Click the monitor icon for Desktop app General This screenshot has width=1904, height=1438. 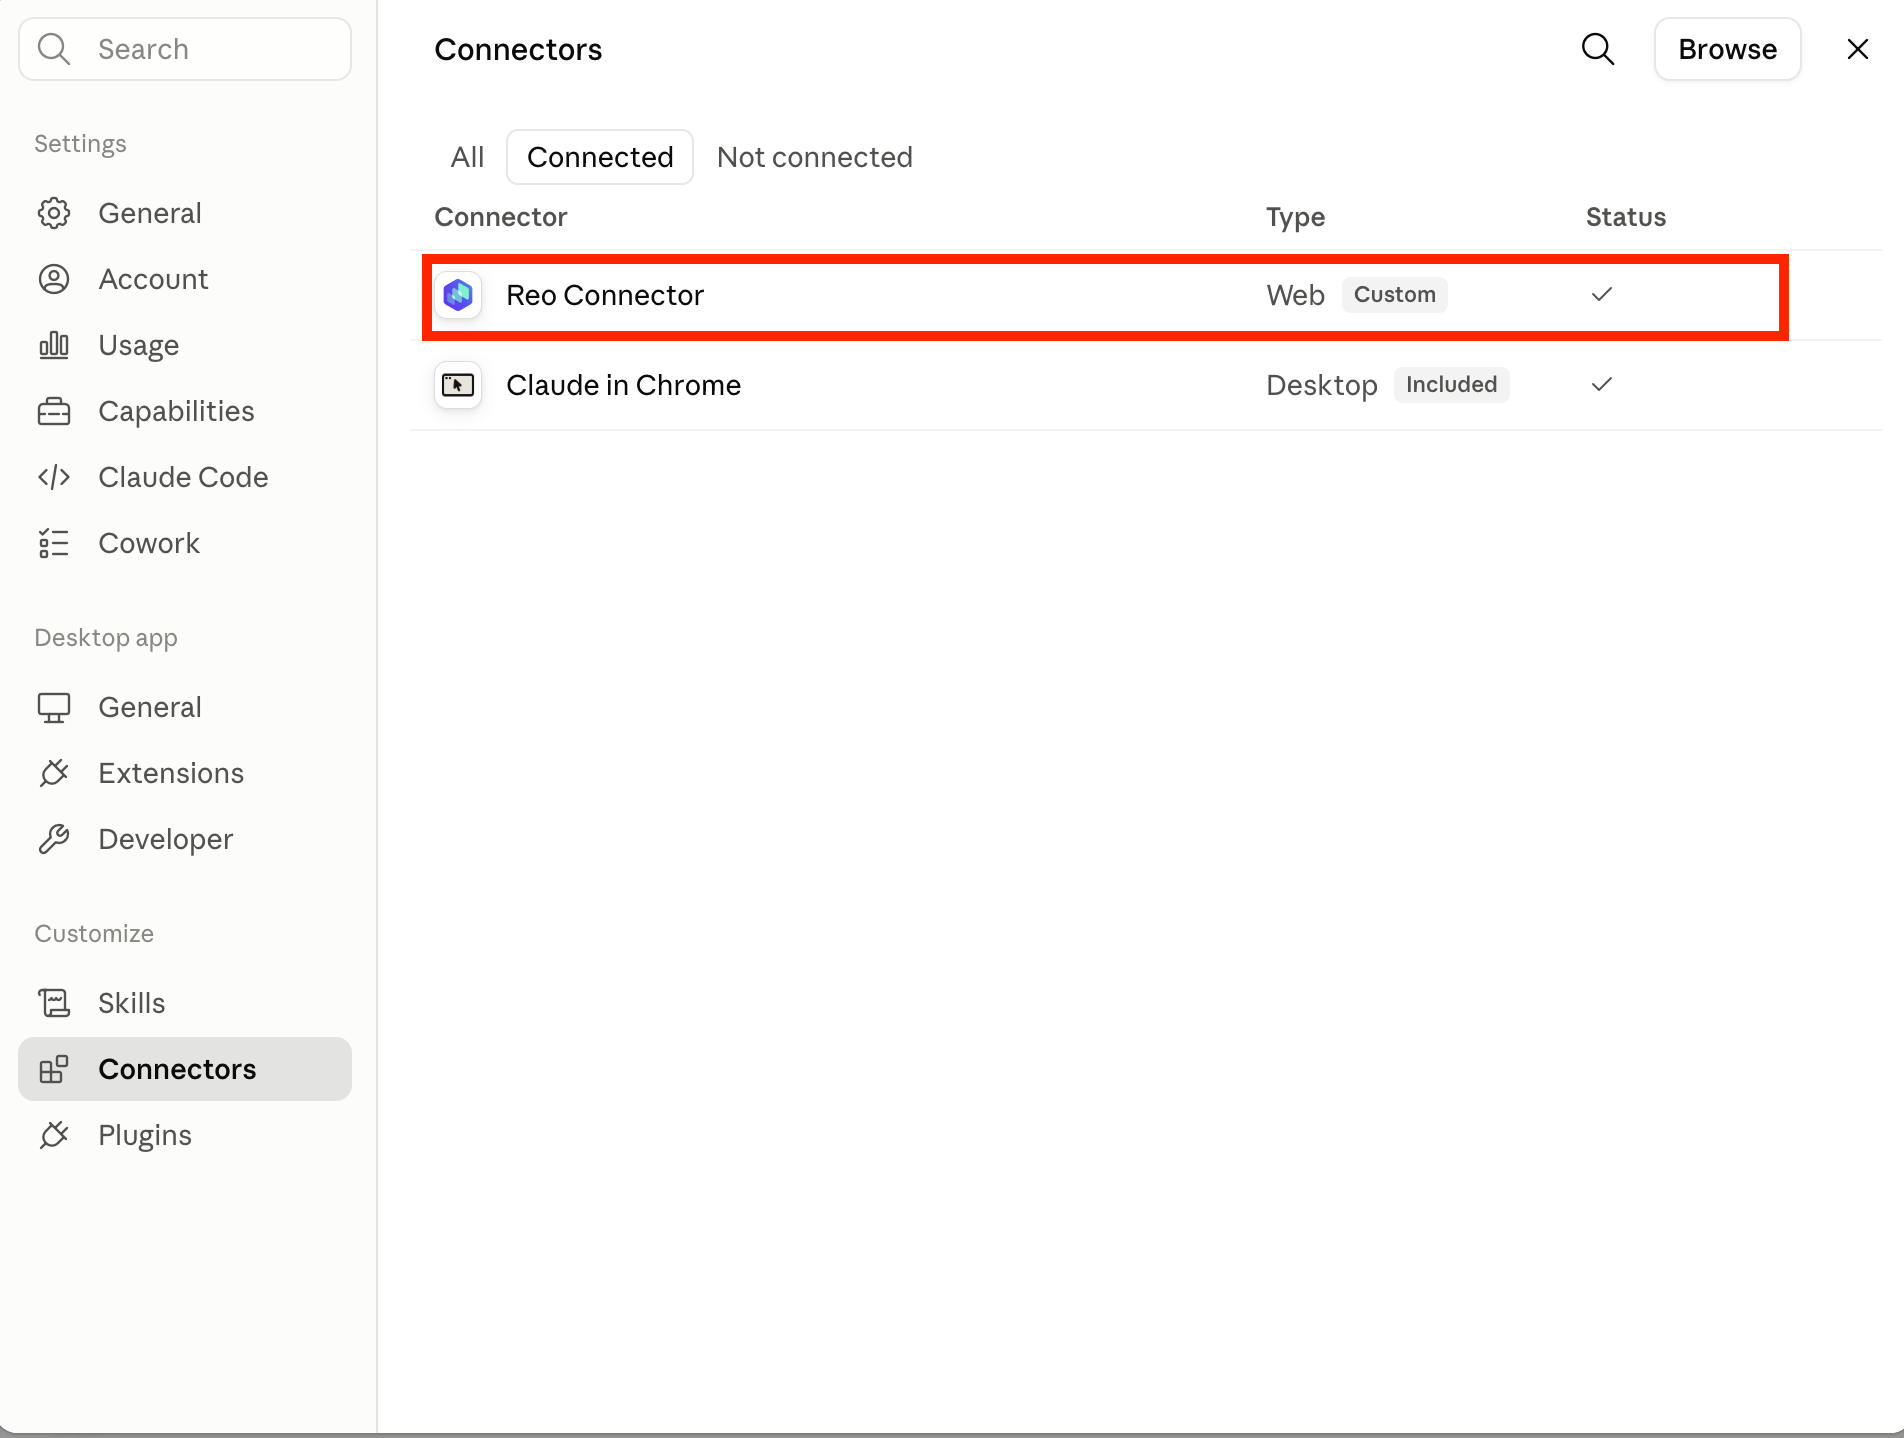pyautogui.click(x=54, y=707)
